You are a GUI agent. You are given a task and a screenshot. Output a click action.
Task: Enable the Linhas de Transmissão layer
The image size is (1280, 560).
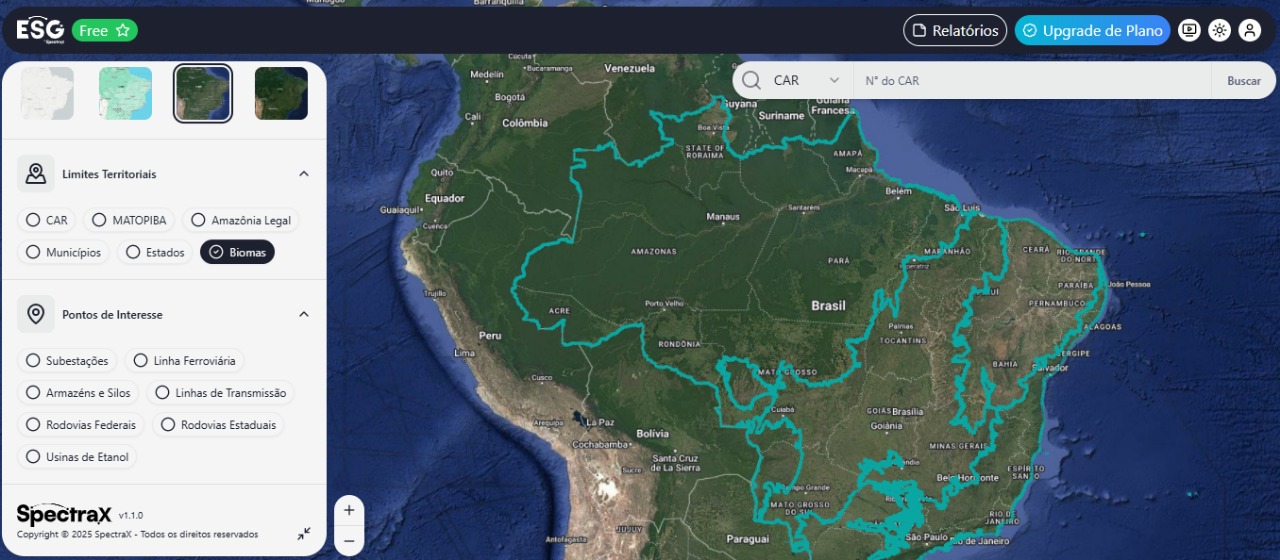pyautogui.click(x=221, y=393)
